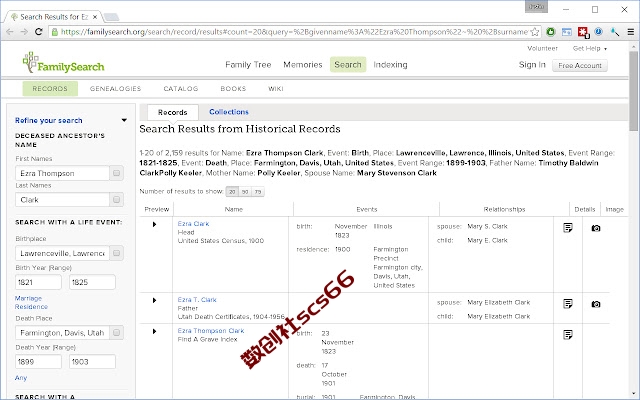Add Marriage life event link

click(28, 298)
